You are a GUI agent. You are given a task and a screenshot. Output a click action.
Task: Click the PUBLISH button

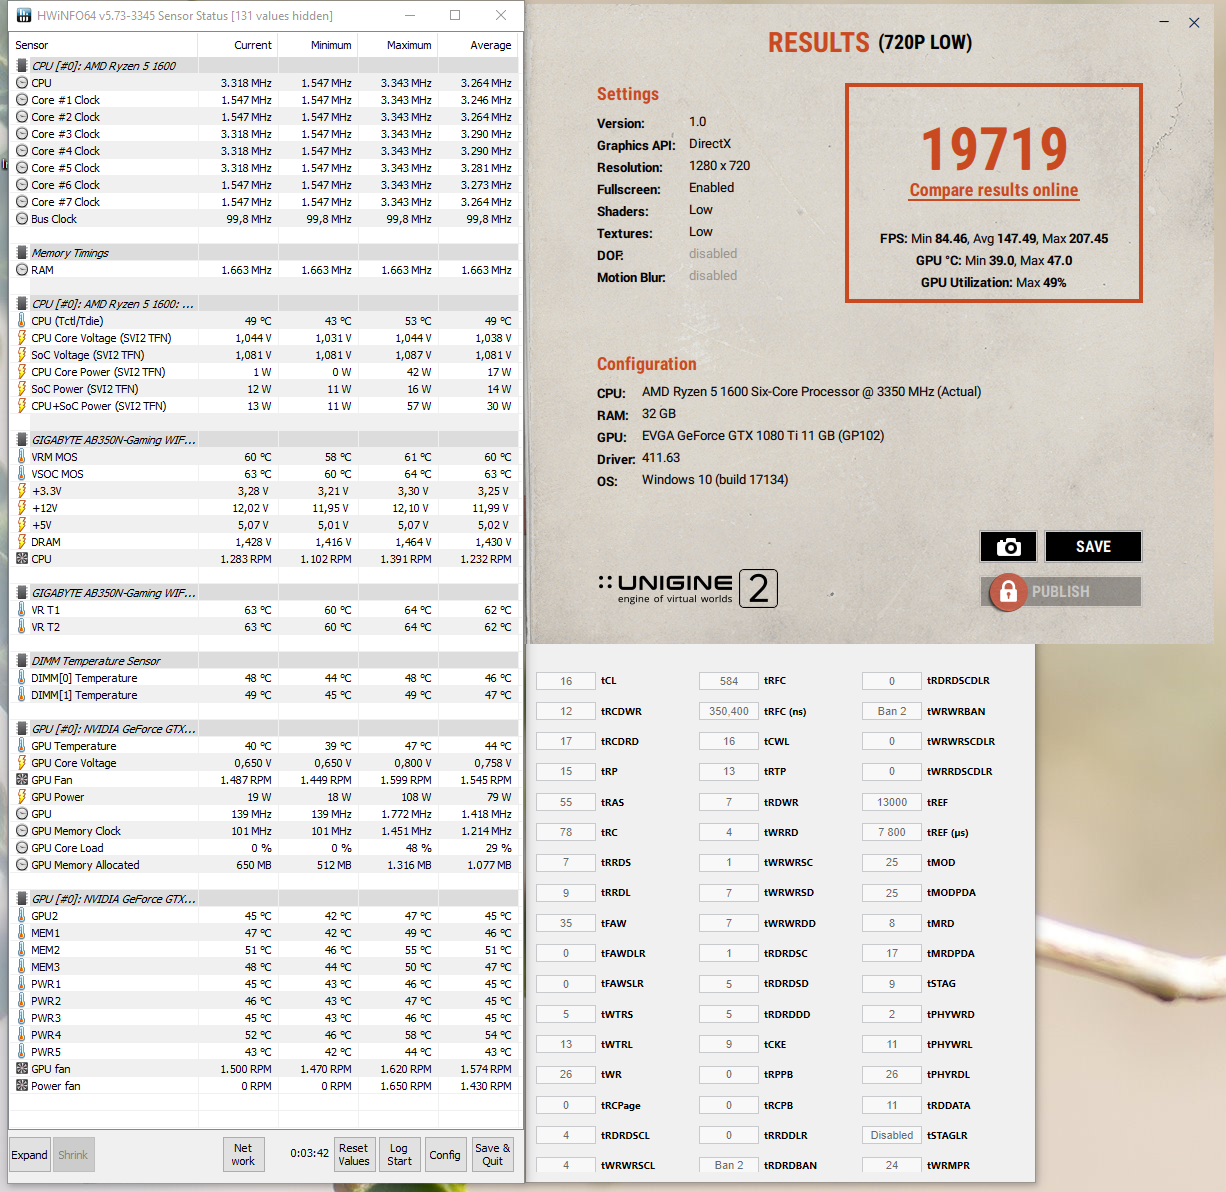(1061, 592)
